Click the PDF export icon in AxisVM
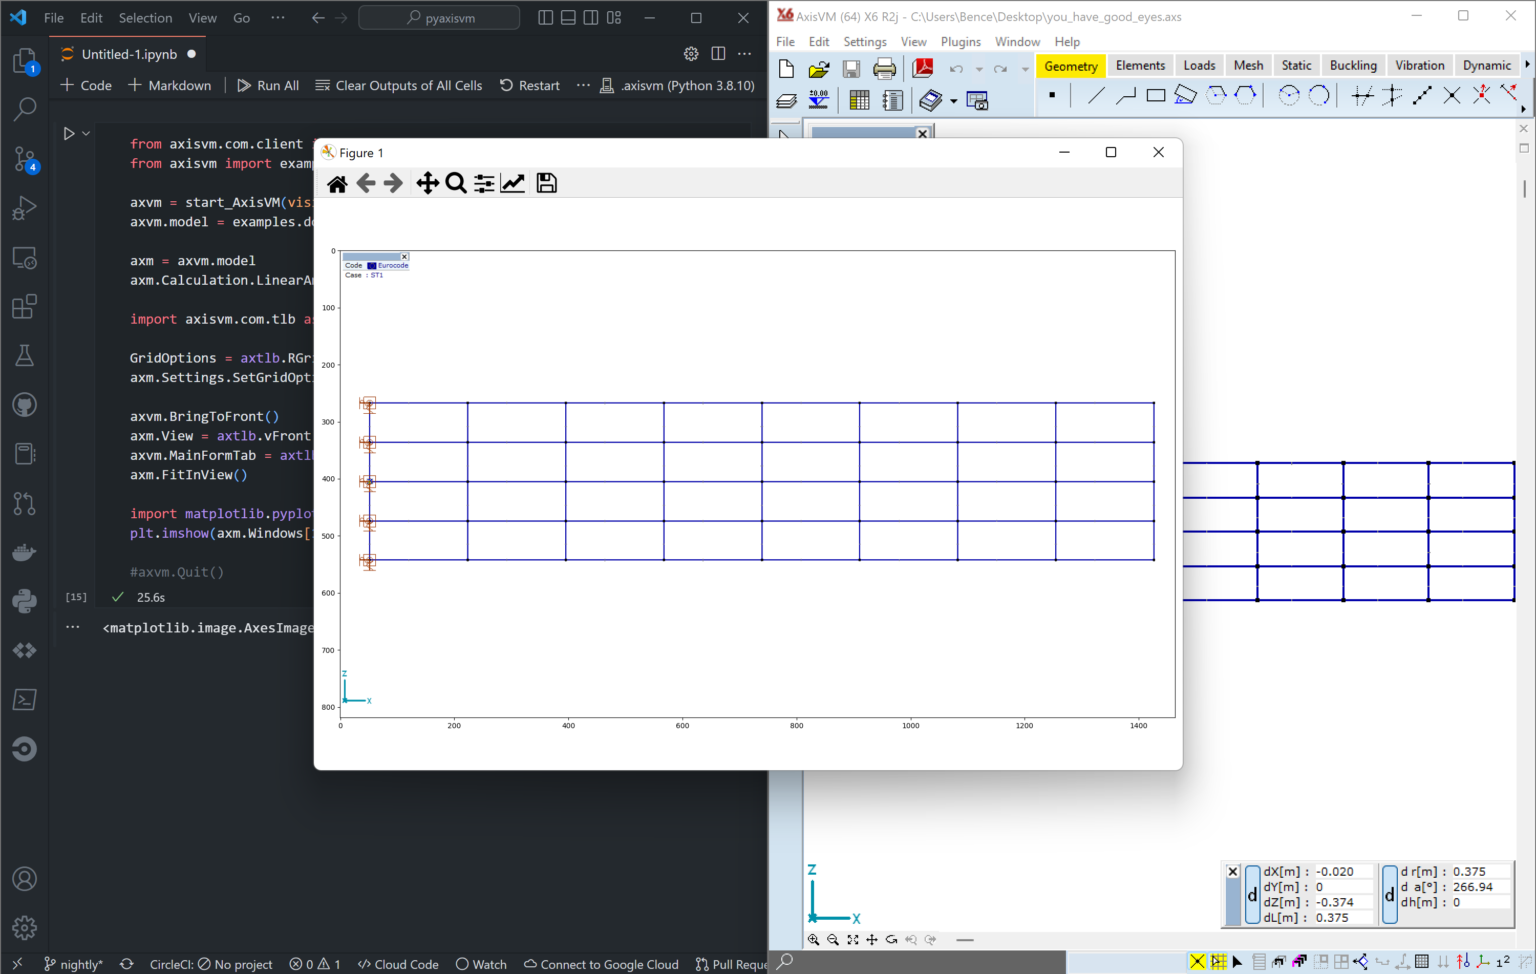 pyautogui.click(x=922, y=68)
